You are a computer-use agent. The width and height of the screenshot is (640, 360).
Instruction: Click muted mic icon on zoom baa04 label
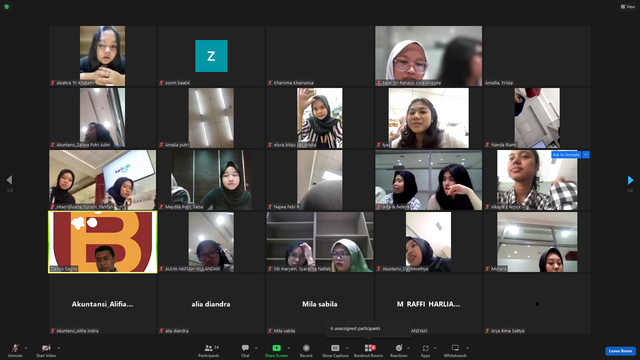click(161, 83)
